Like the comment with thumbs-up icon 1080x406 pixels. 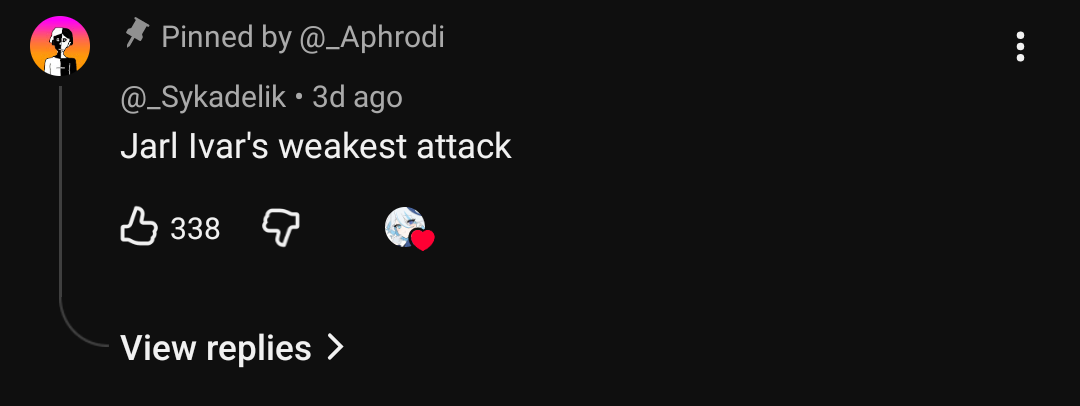click(x=139, y=226)
